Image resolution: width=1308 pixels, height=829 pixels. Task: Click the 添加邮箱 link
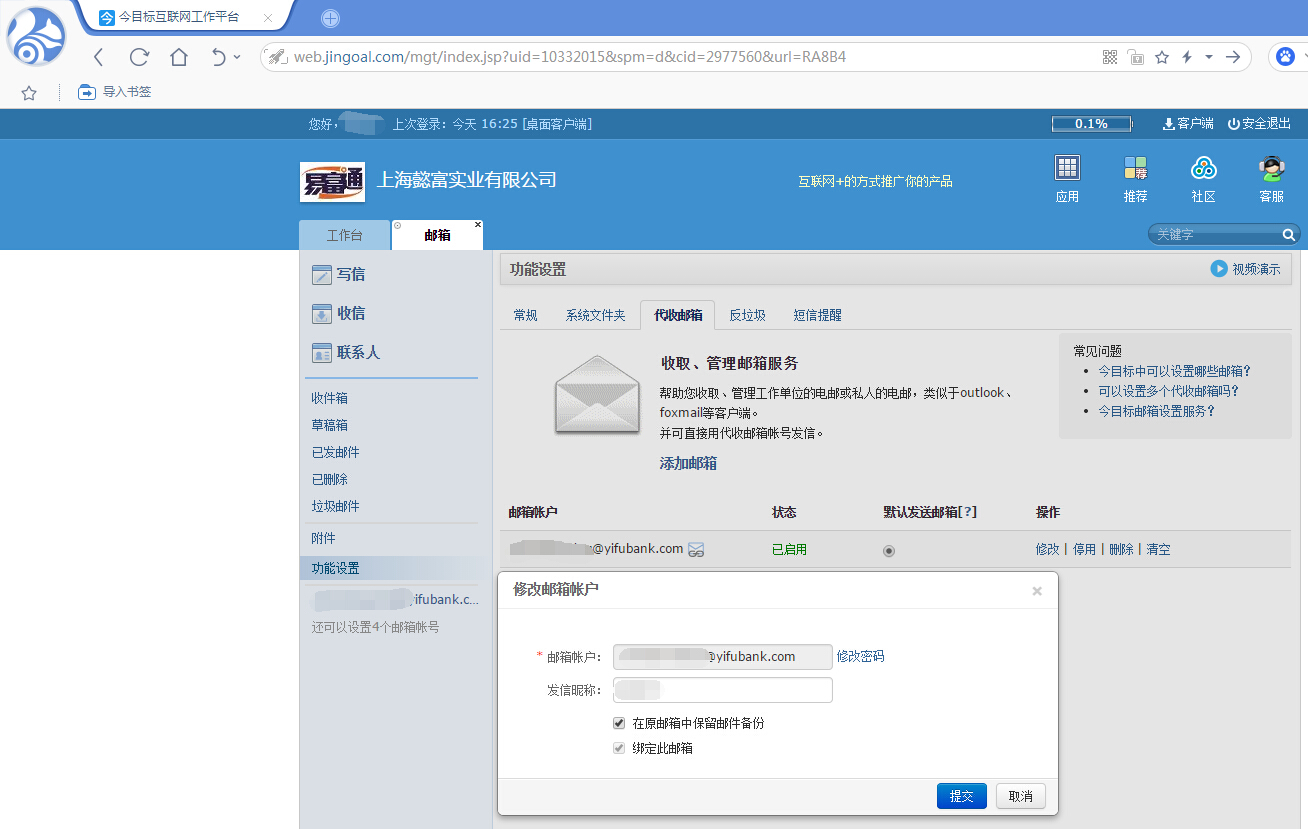(x=687, y=463)
